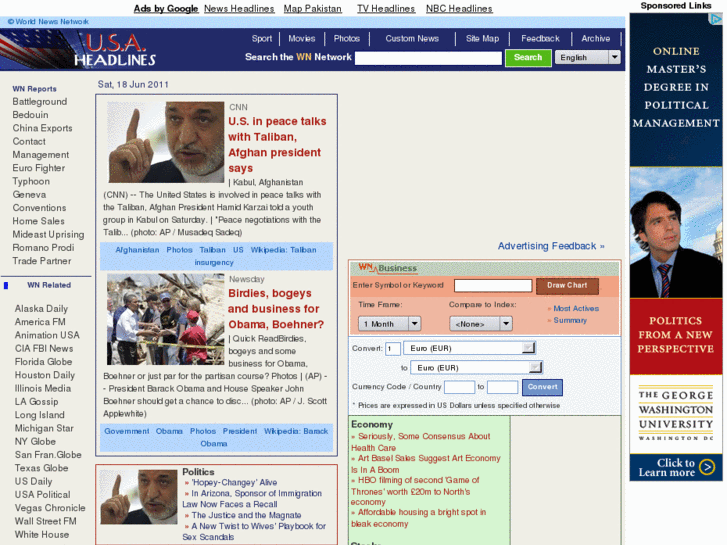
Task: Click the green Search button
Action: (528, 58)
